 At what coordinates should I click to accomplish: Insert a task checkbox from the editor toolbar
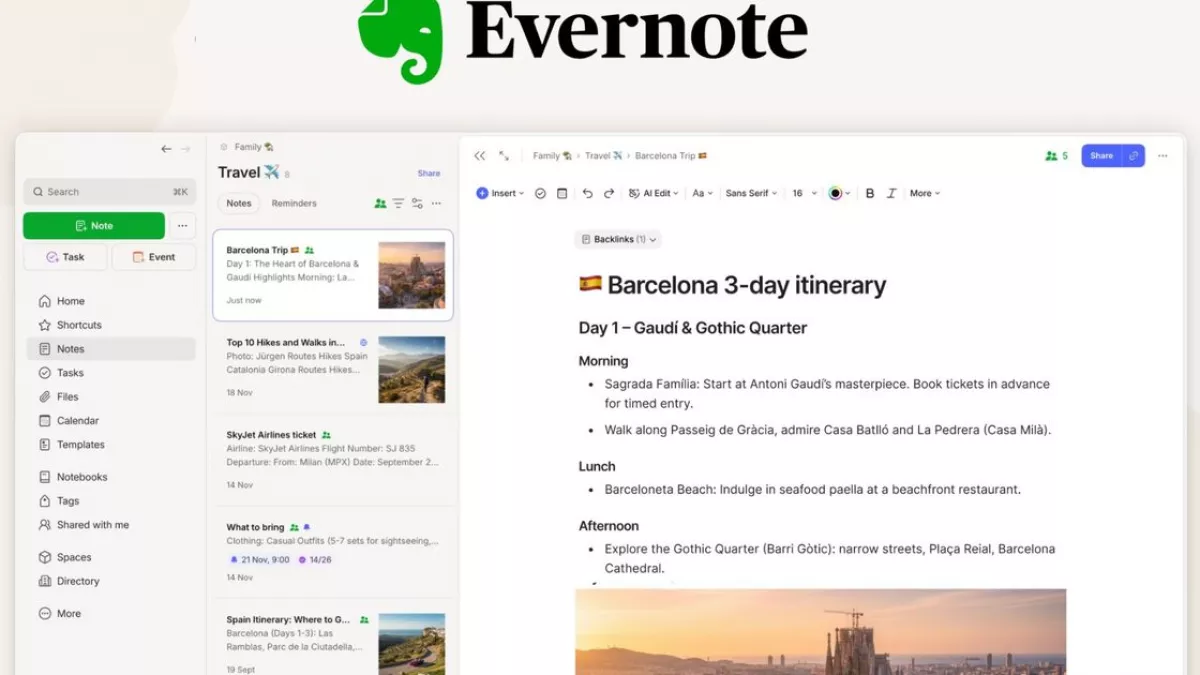pyautogui.click(x=540, y=193)
